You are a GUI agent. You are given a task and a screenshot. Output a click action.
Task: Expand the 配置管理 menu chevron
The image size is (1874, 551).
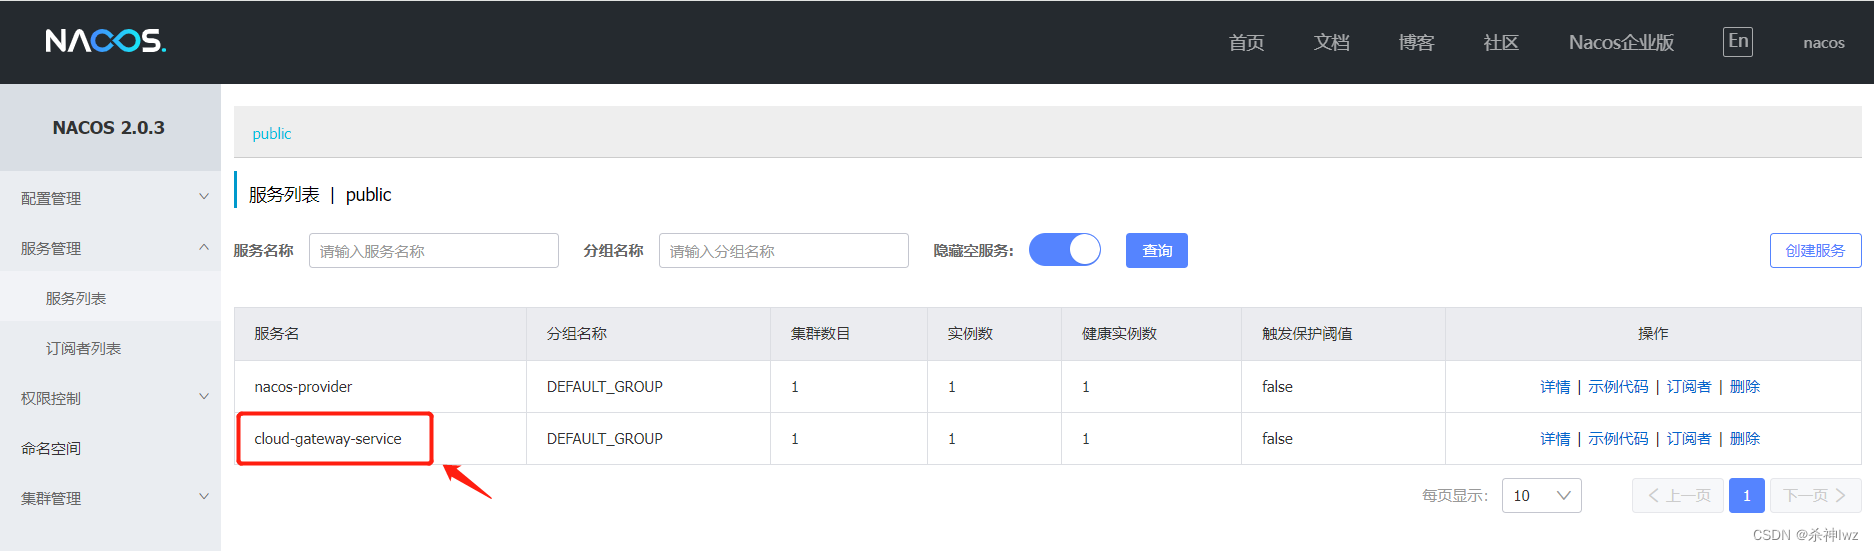pos(204,197)
